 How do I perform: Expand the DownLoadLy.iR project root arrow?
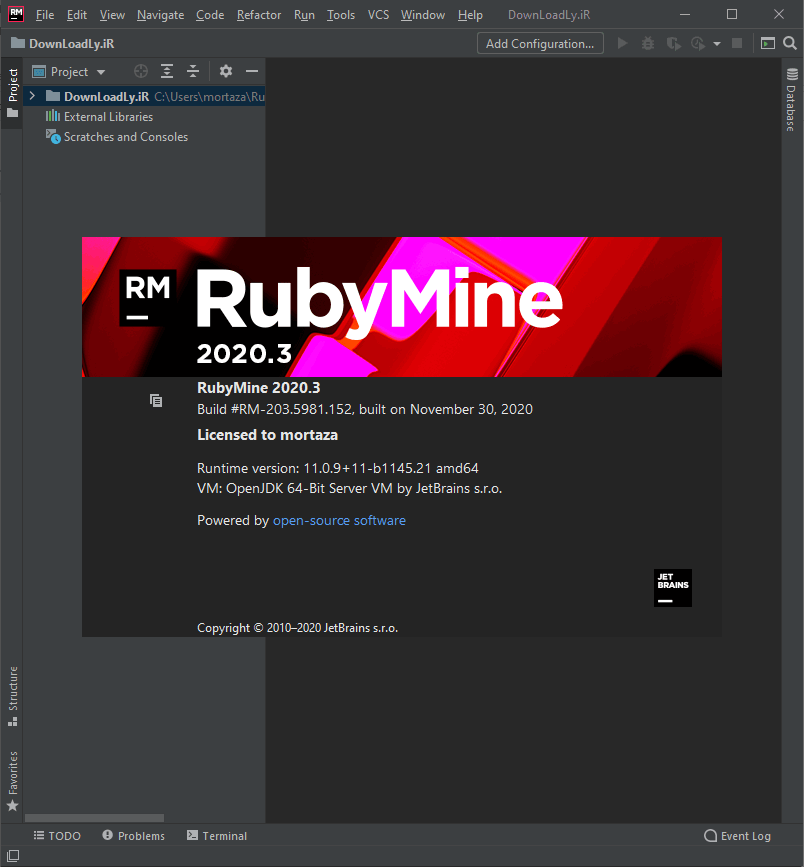point(32,96)
